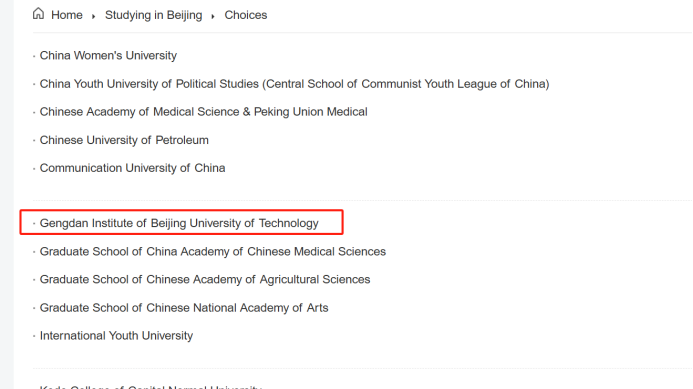Click arrow separator before Choices
The width and height of the screenshot is (693, 389).
tap(213, 16)
